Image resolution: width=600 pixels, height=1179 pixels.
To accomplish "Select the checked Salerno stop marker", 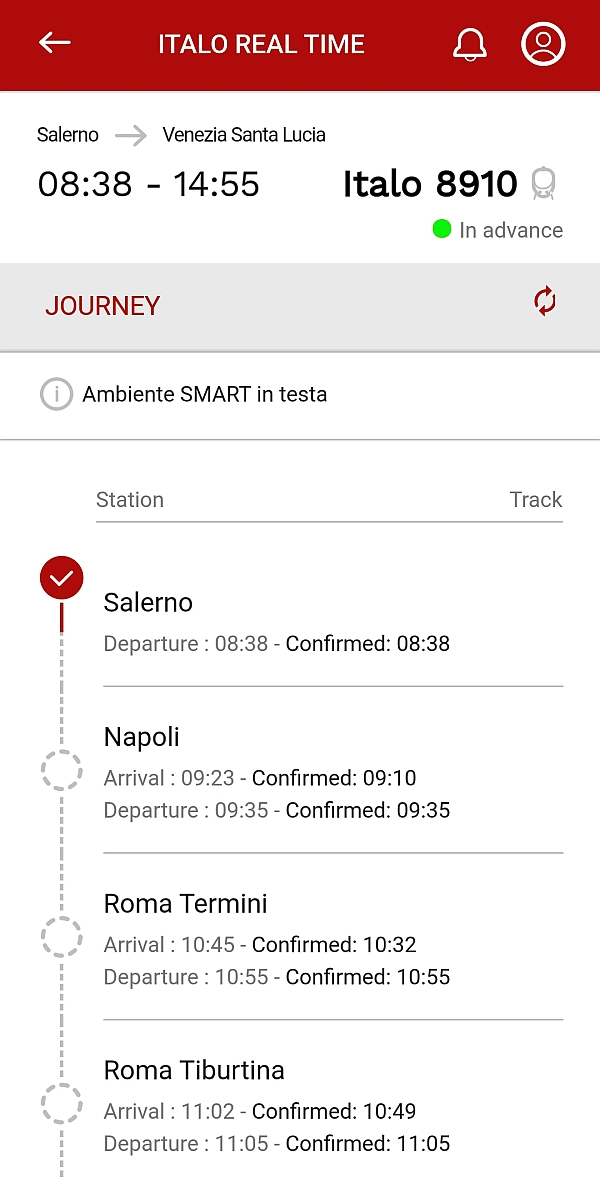I will [61, 578].
